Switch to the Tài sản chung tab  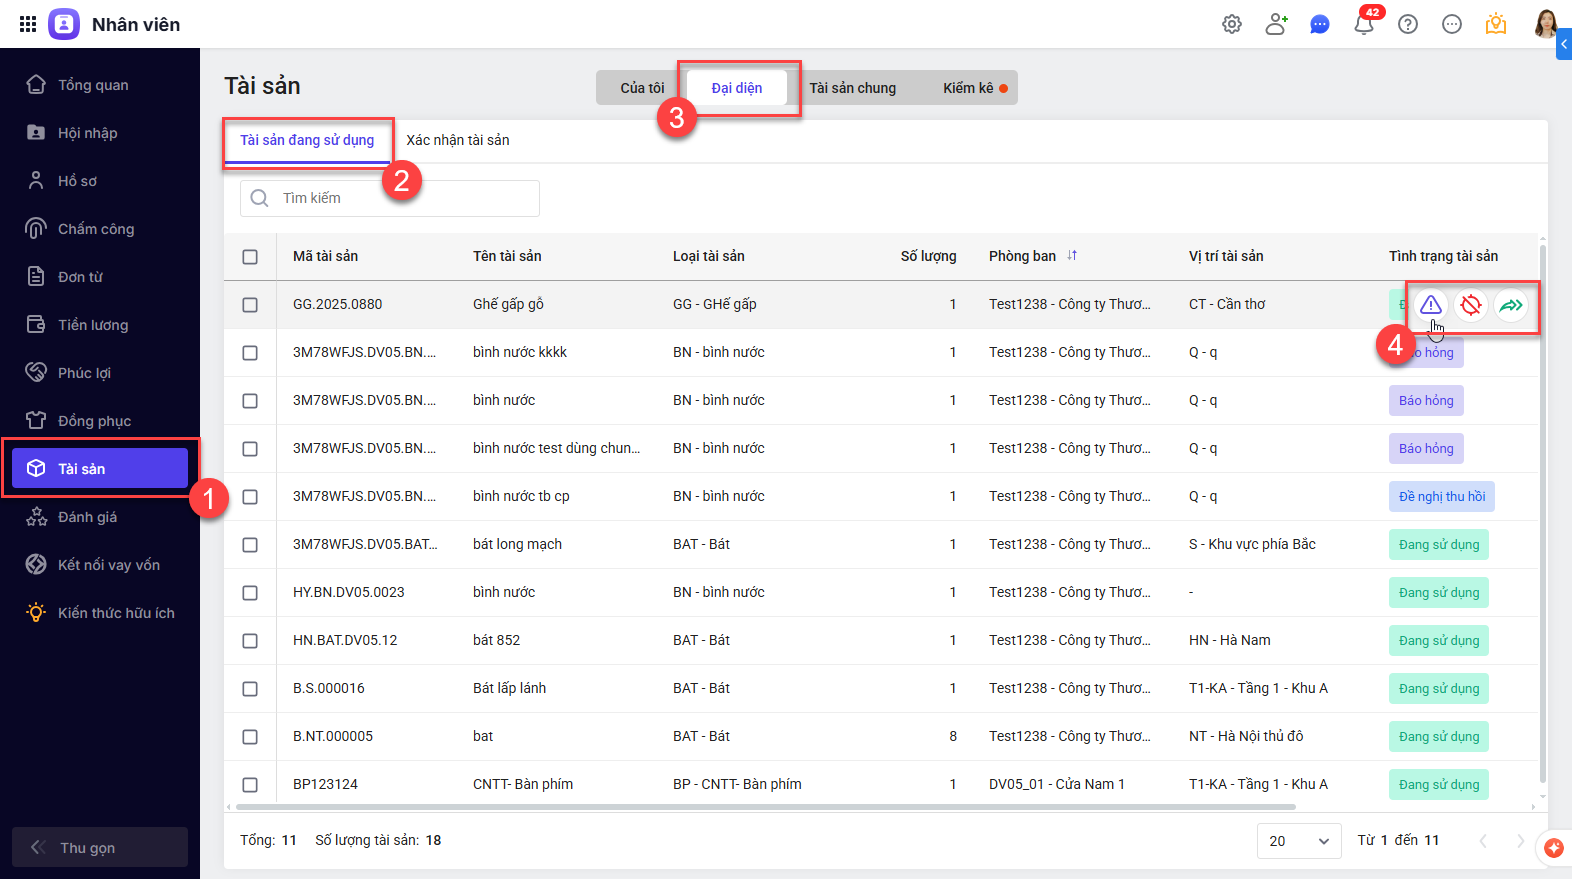852,88
